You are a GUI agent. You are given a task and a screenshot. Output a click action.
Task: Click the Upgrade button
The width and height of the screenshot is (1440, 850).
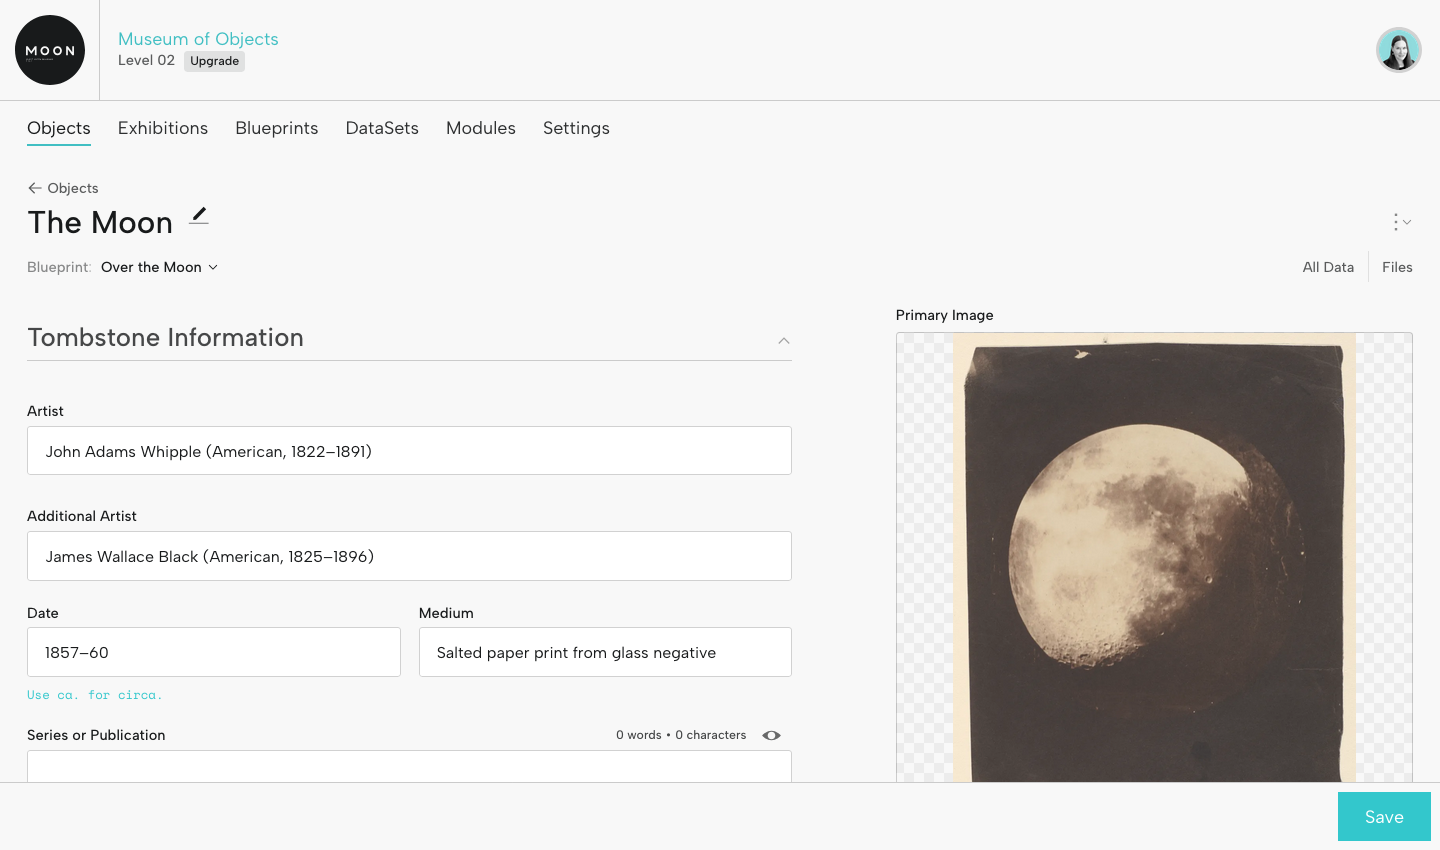(214, 61)
